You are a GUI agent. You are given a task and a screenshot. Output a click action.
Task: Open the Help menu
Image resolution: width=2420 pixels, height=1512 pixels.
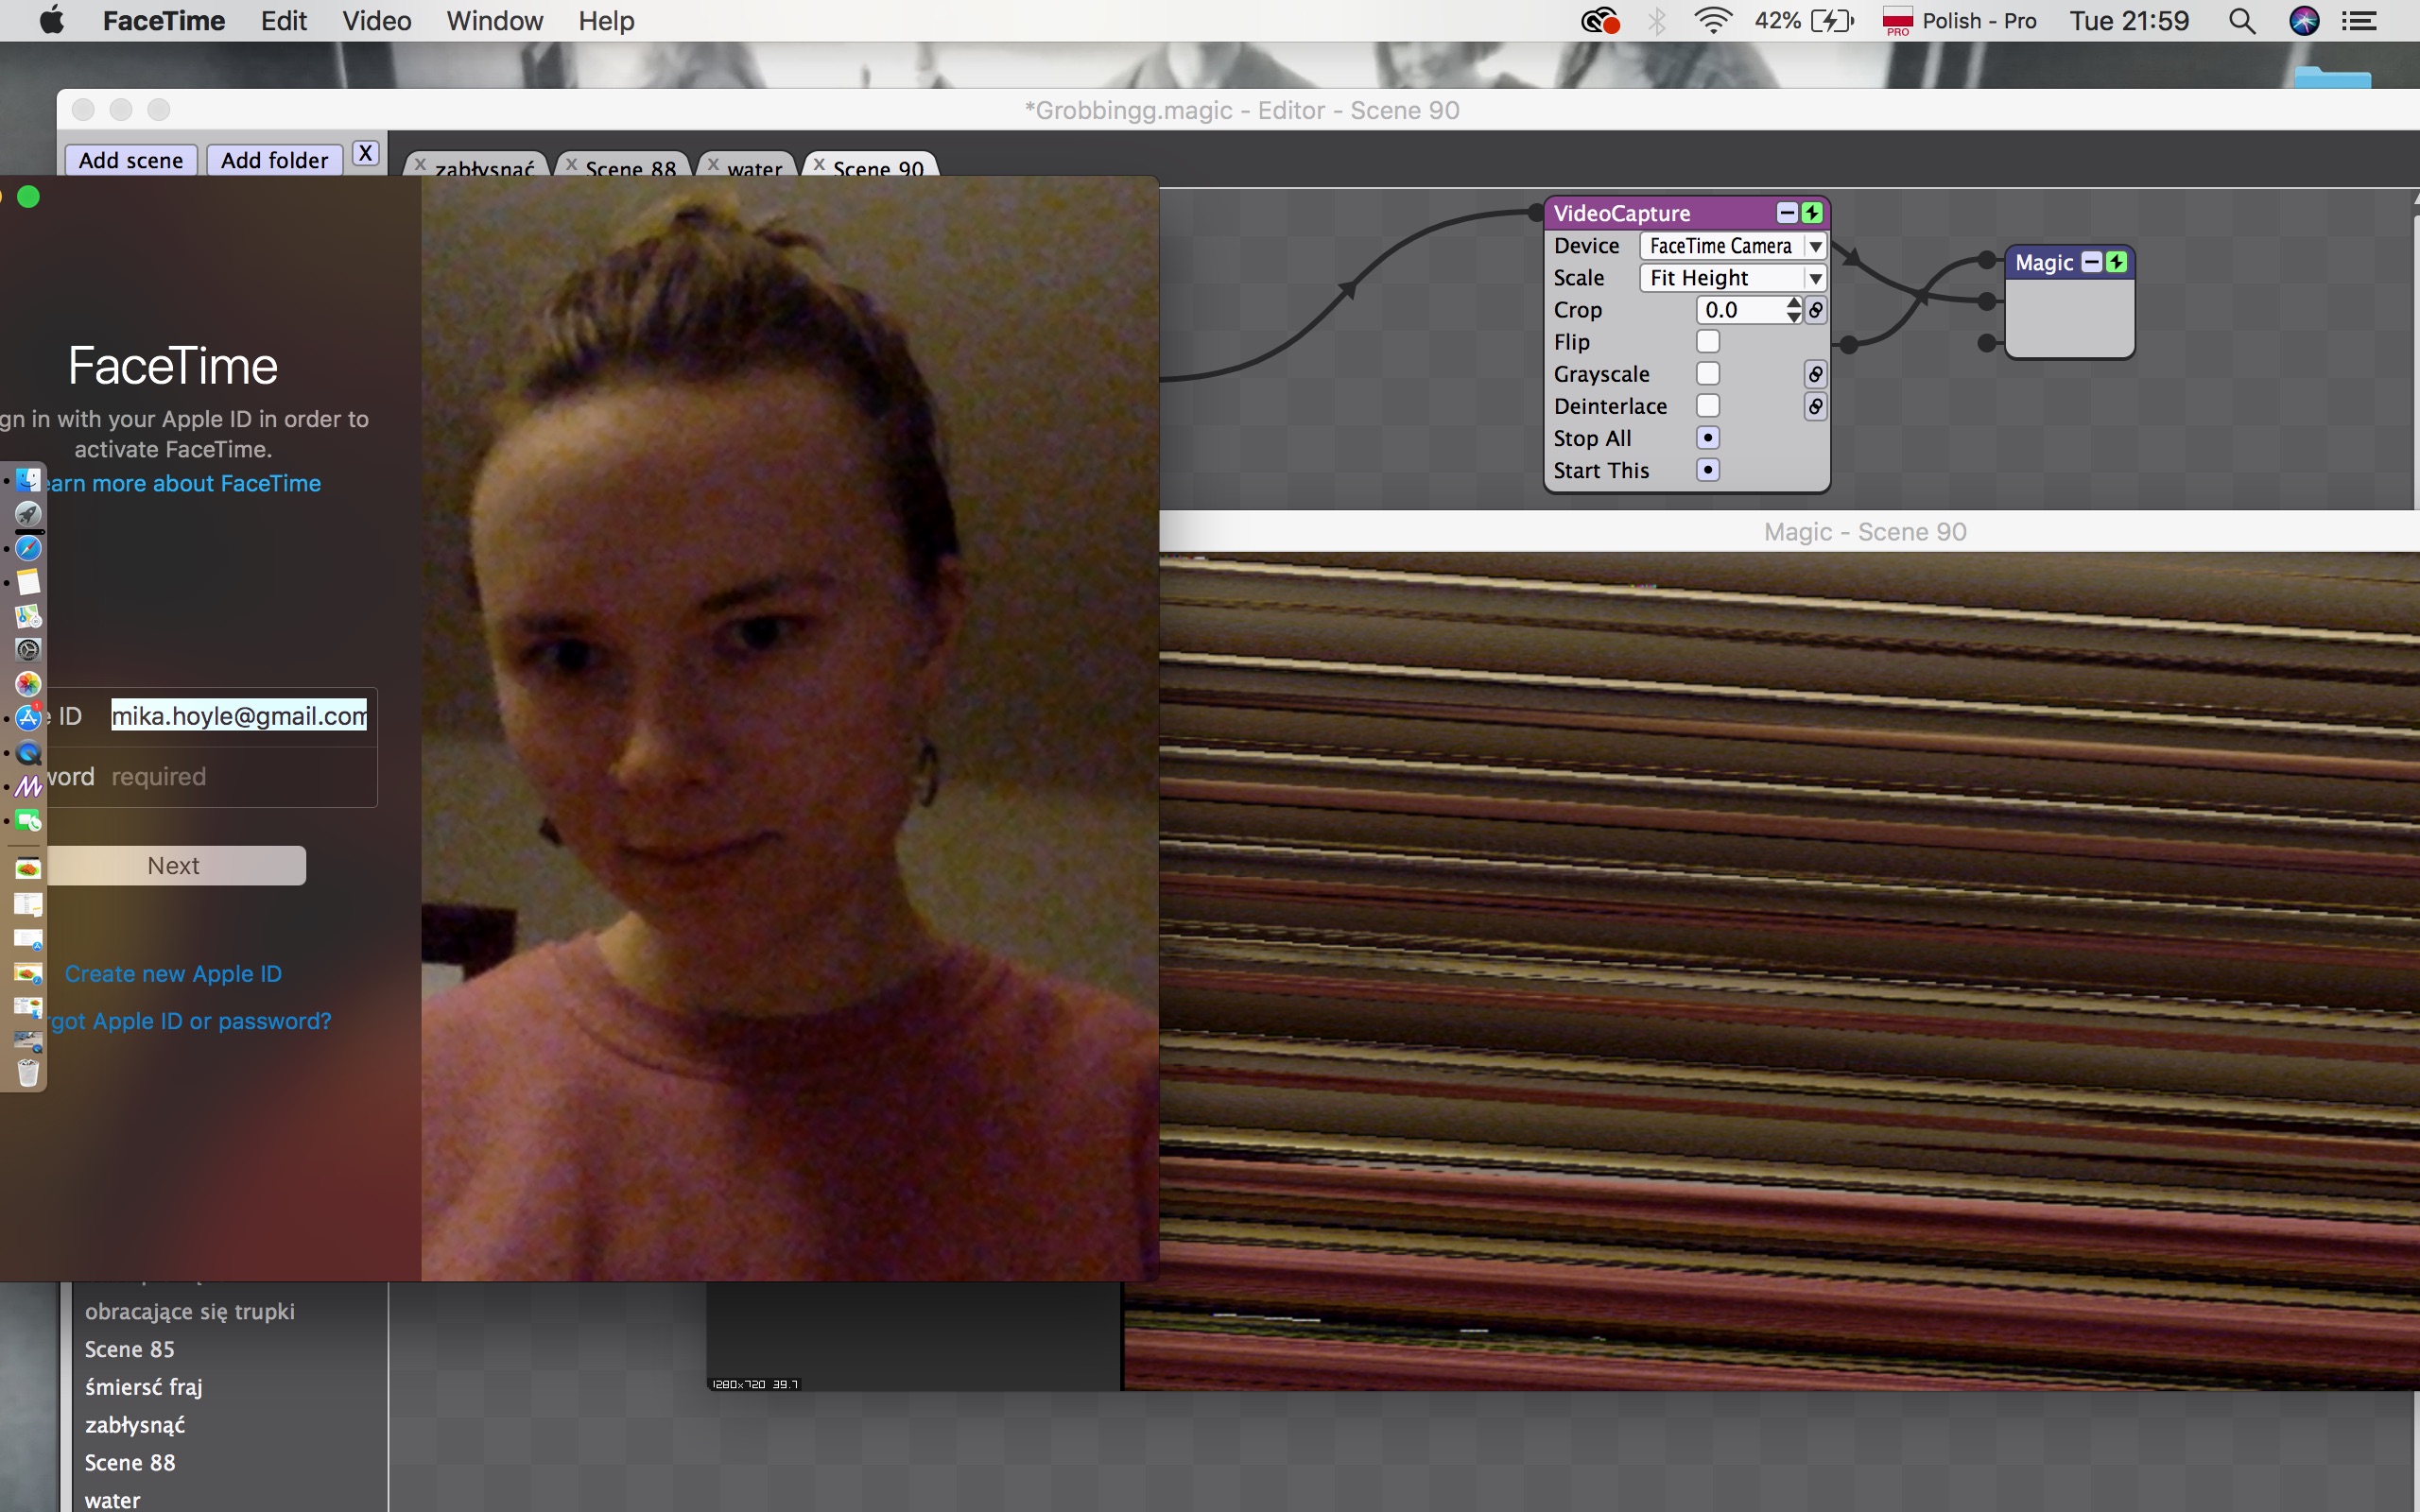coord(606,21)
